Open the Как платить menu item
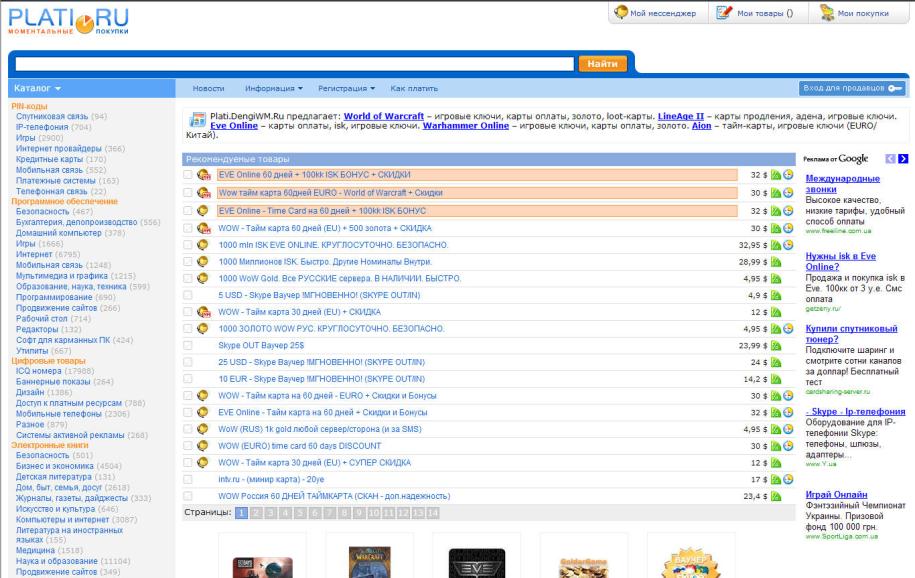Viewport: 915px width, 578px height. pos(414,89)
